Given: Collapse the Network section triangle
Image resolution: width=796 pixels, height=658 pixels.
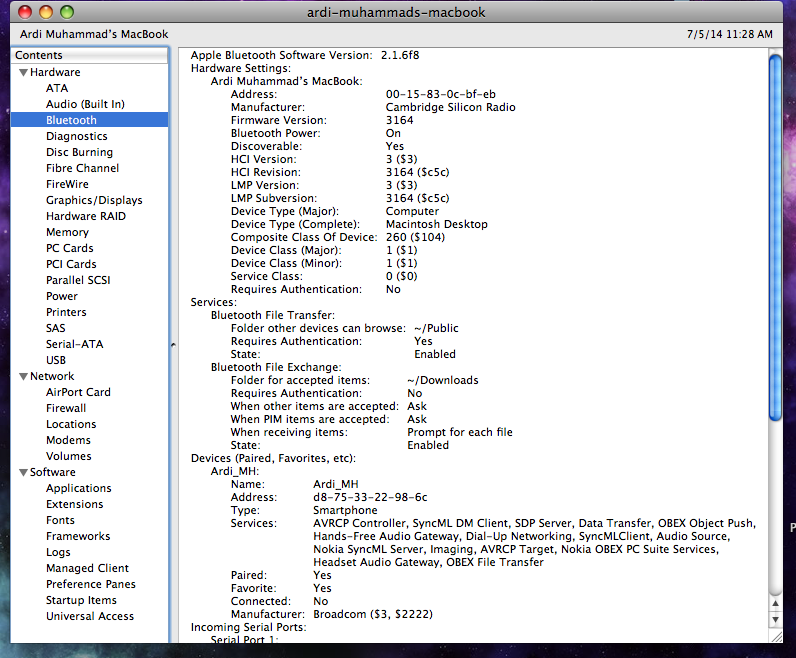Looking at the screenshot, I should (x=22, y=377).
